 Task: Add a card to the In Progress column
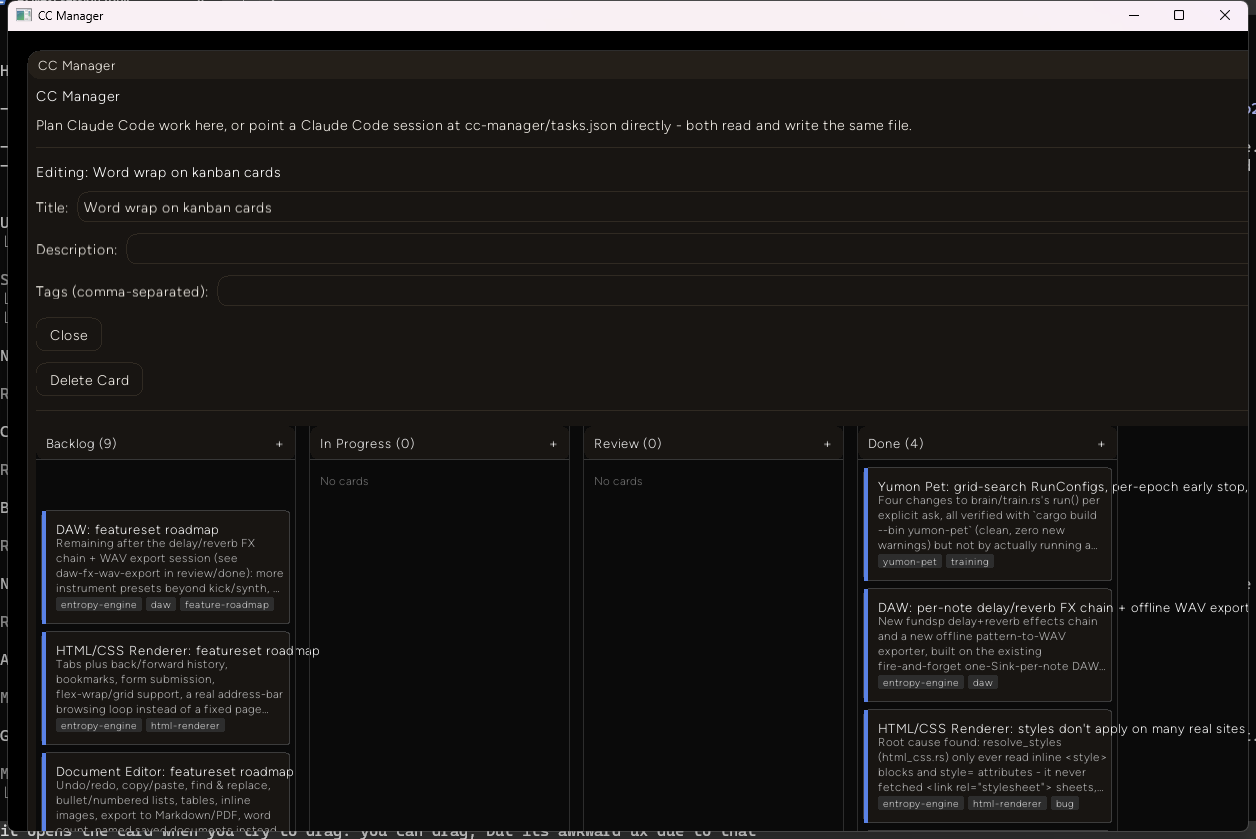(553, 444)
